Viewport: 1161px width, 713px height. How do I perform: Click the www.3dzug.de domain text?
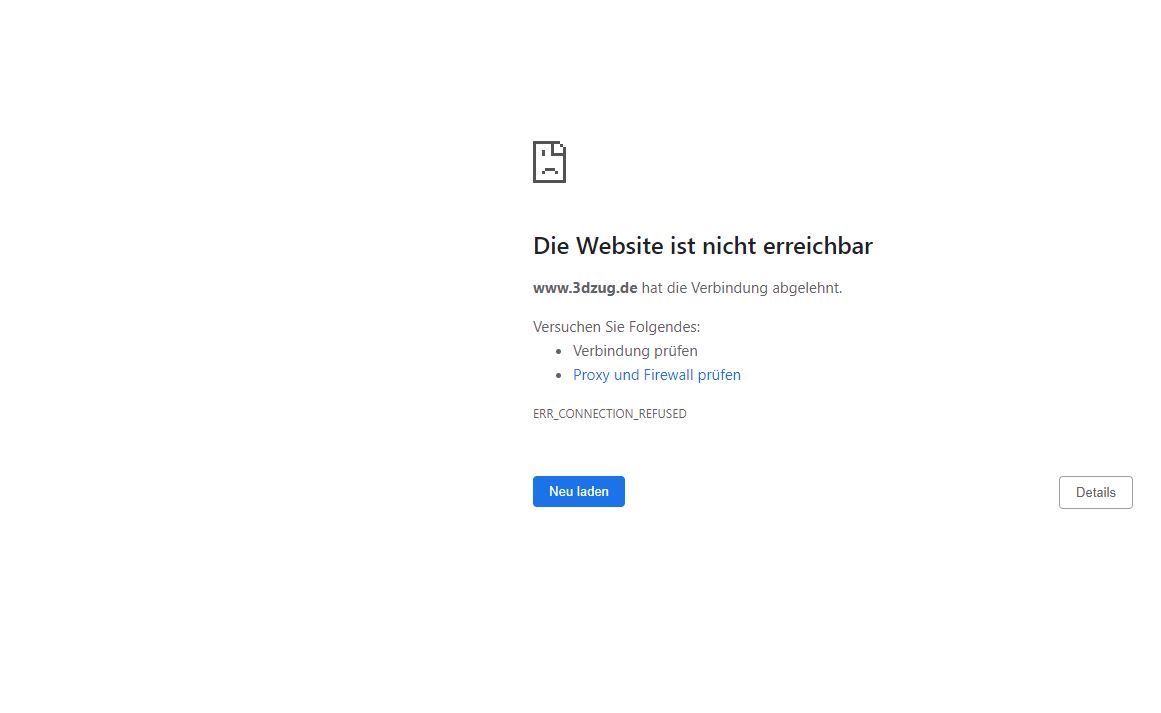[585, 288]
